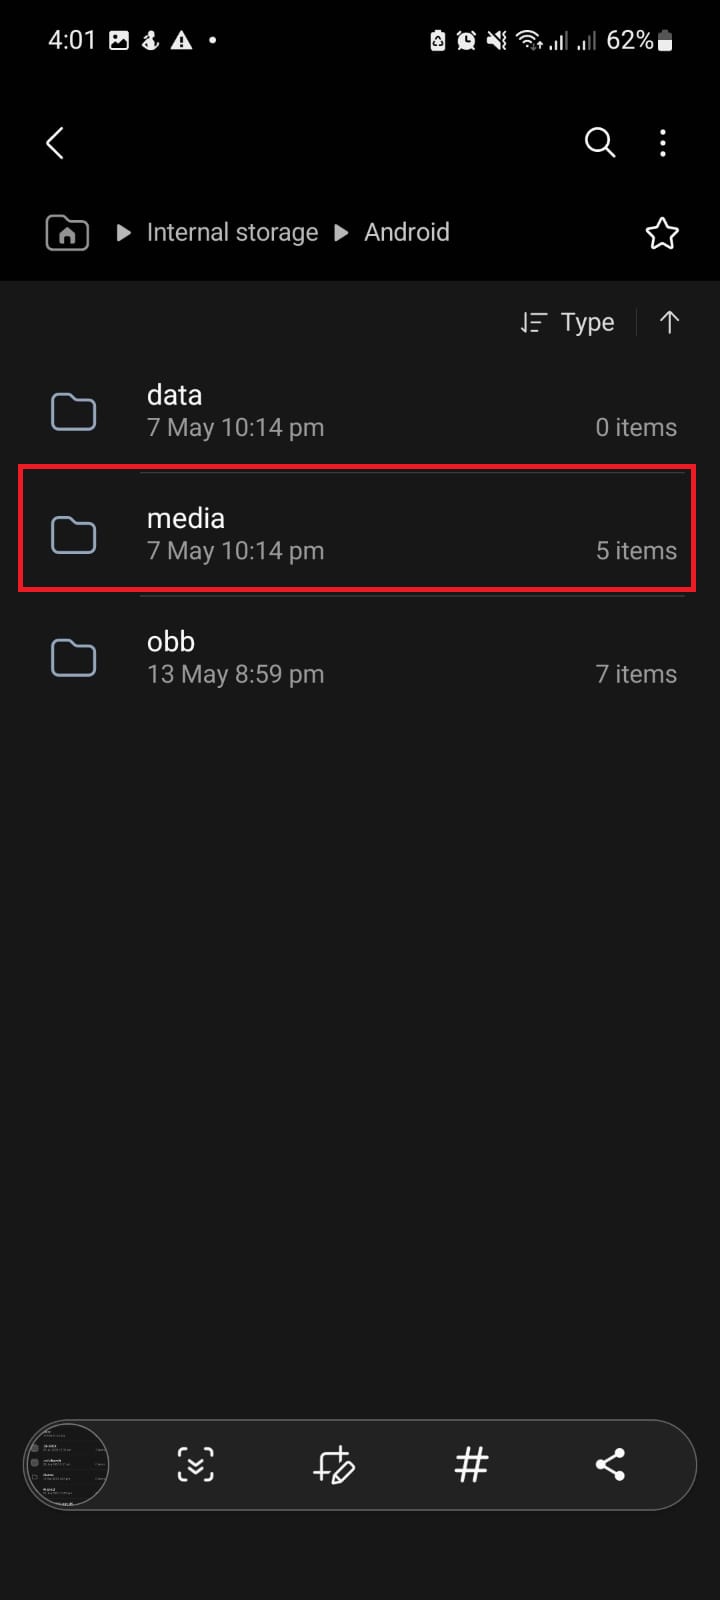This screenshot has width=720, height=1600.
Task: Open the search magnifier icon
Action: click(599, 143)
